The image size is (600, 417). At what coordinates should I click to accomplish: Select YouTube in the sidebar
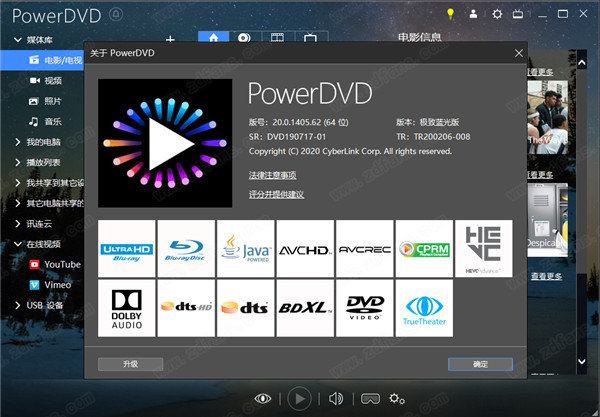(60, 264)
